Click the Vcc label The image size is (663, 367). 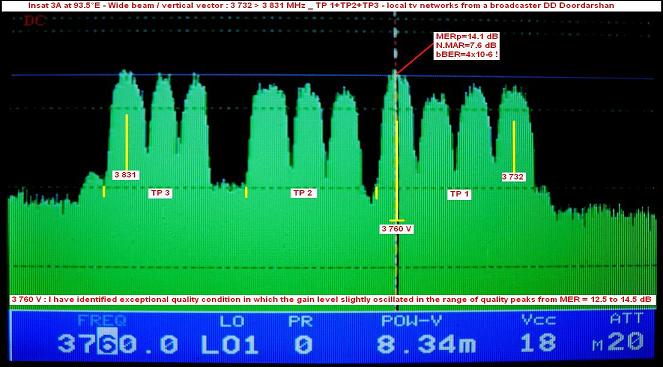[x=538, y=320]
